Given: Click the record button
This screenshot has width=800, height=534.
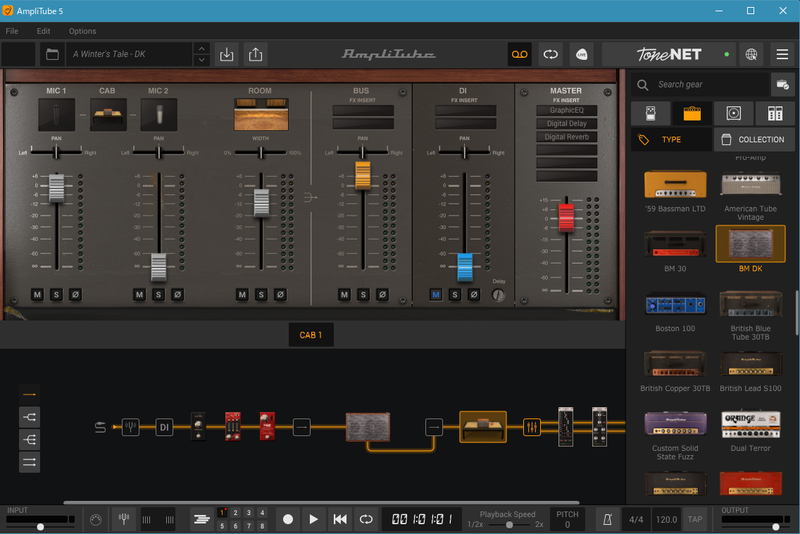Looking at the screenshot, I should [x=288, y=519].
